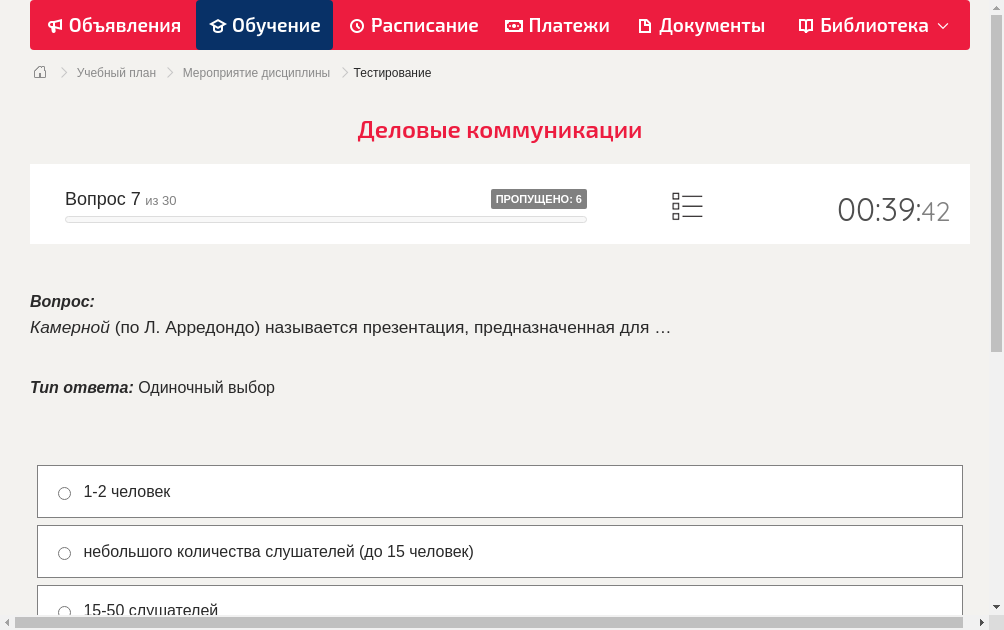The image size is (1004, 630).
Task: Click the payment card icon near Платежи
Action: click(x=512, y=25)
